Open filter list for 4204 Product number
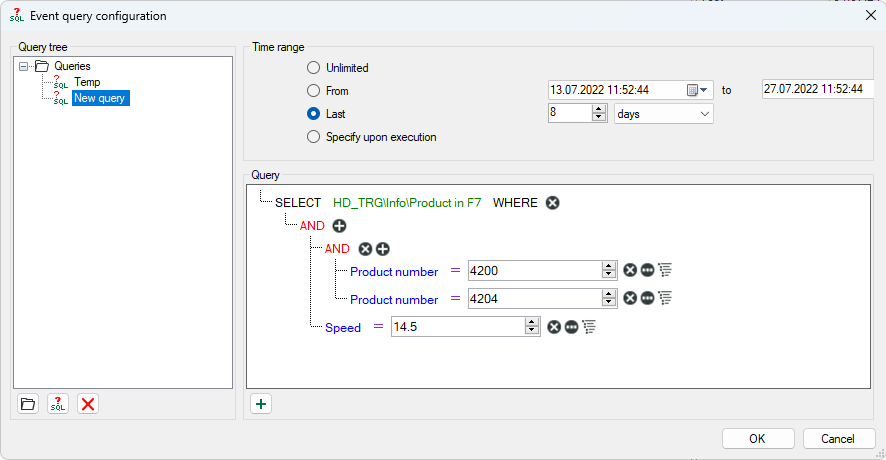Image resolution: width=886 pixels, height=460 pixels. coord(664,298)
